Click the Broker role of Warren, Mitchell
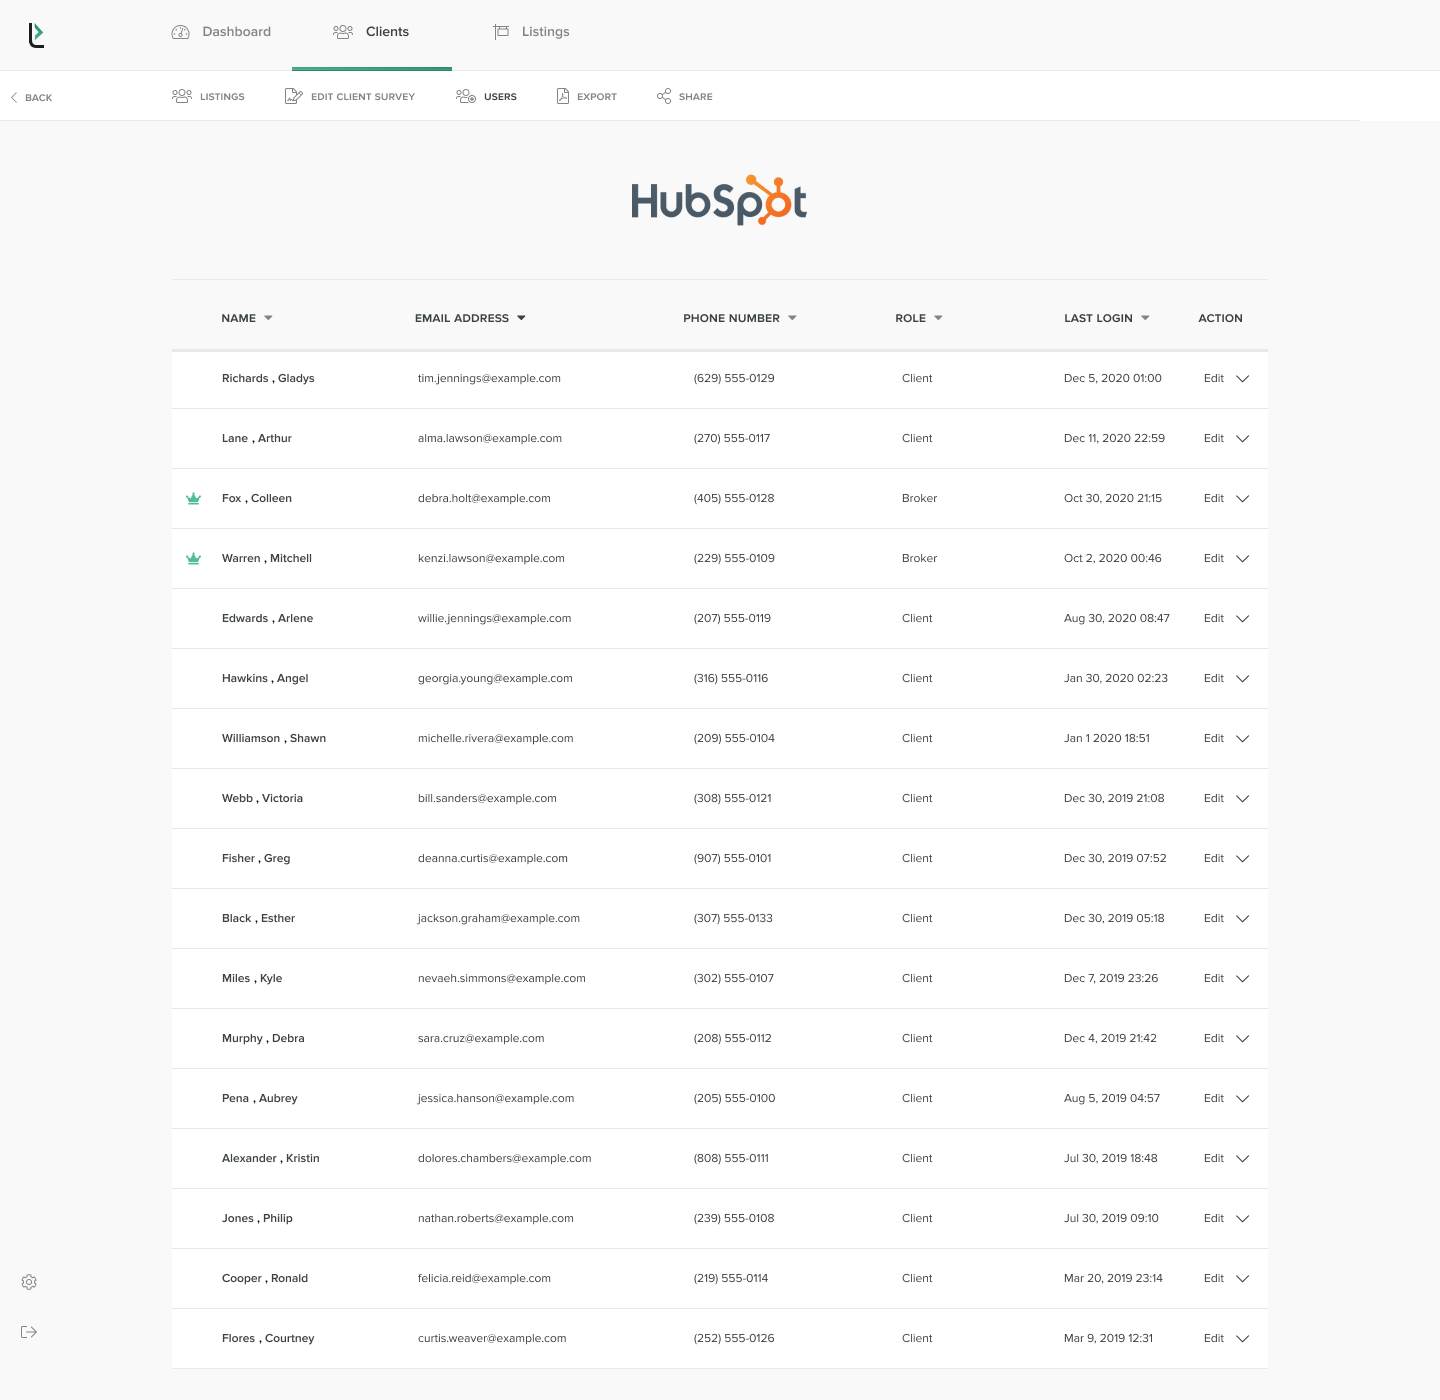Image resolution: width=1440 pixels, height=1400 pixels. click(919, 558)
